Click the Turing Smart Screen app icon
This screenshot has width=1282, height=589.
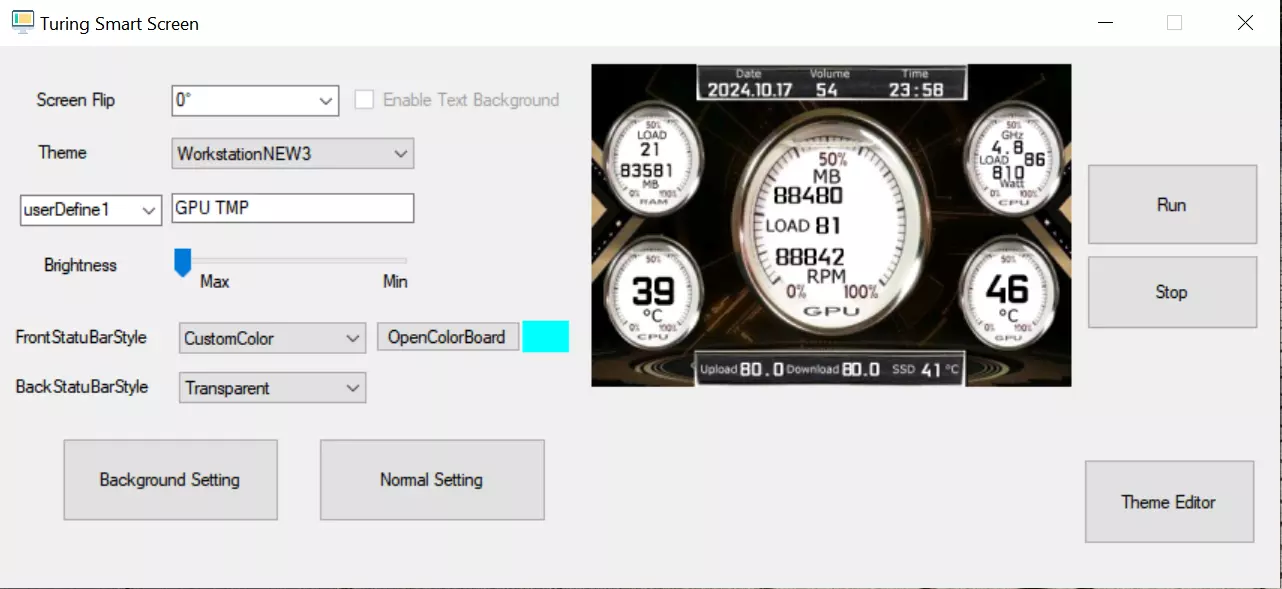coord(22,22)
